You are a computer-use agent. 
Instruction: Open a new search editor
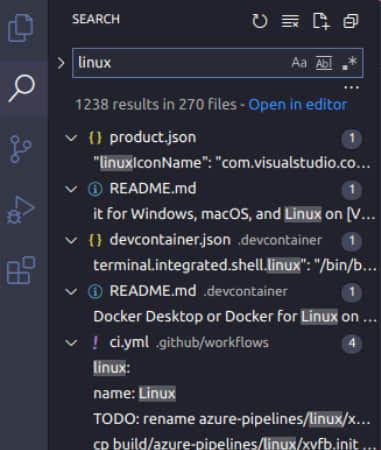tap(321, 21)
